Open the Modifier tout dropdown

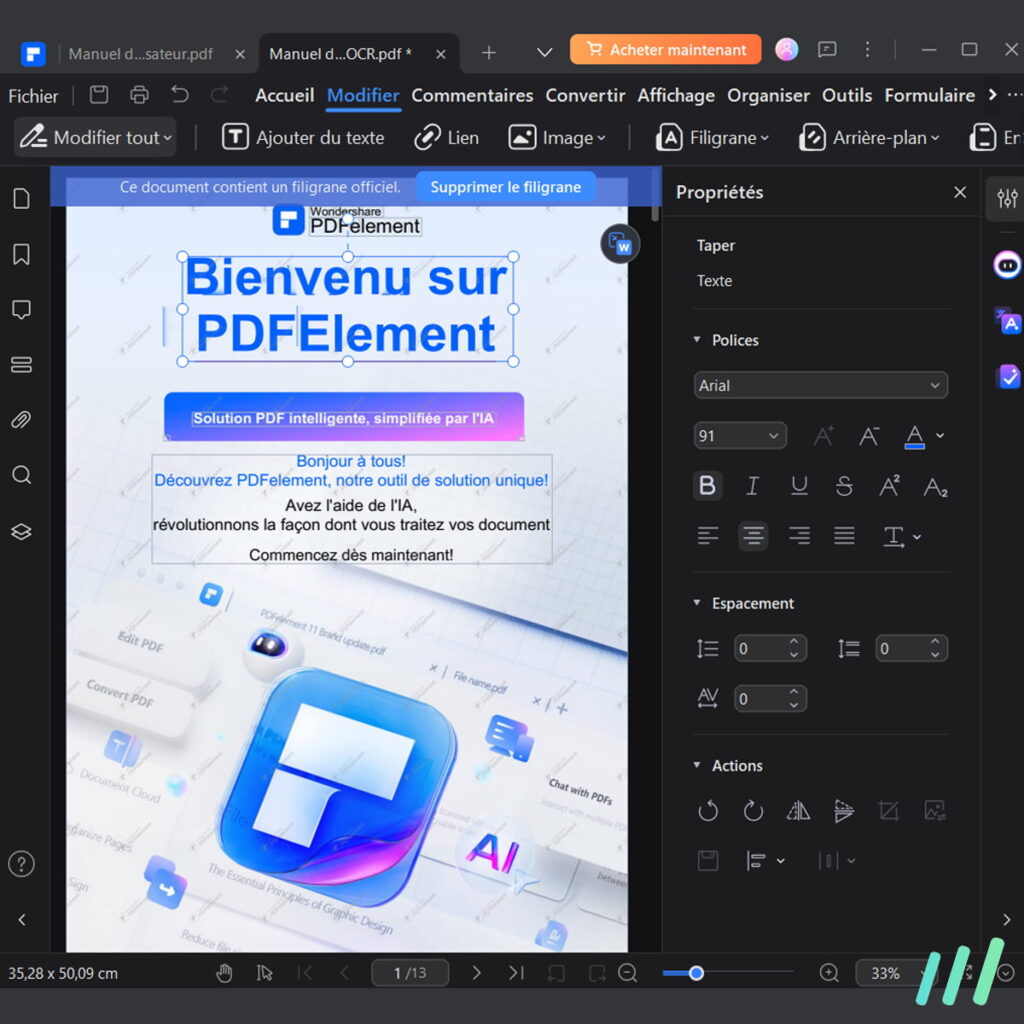click(95, 137)
